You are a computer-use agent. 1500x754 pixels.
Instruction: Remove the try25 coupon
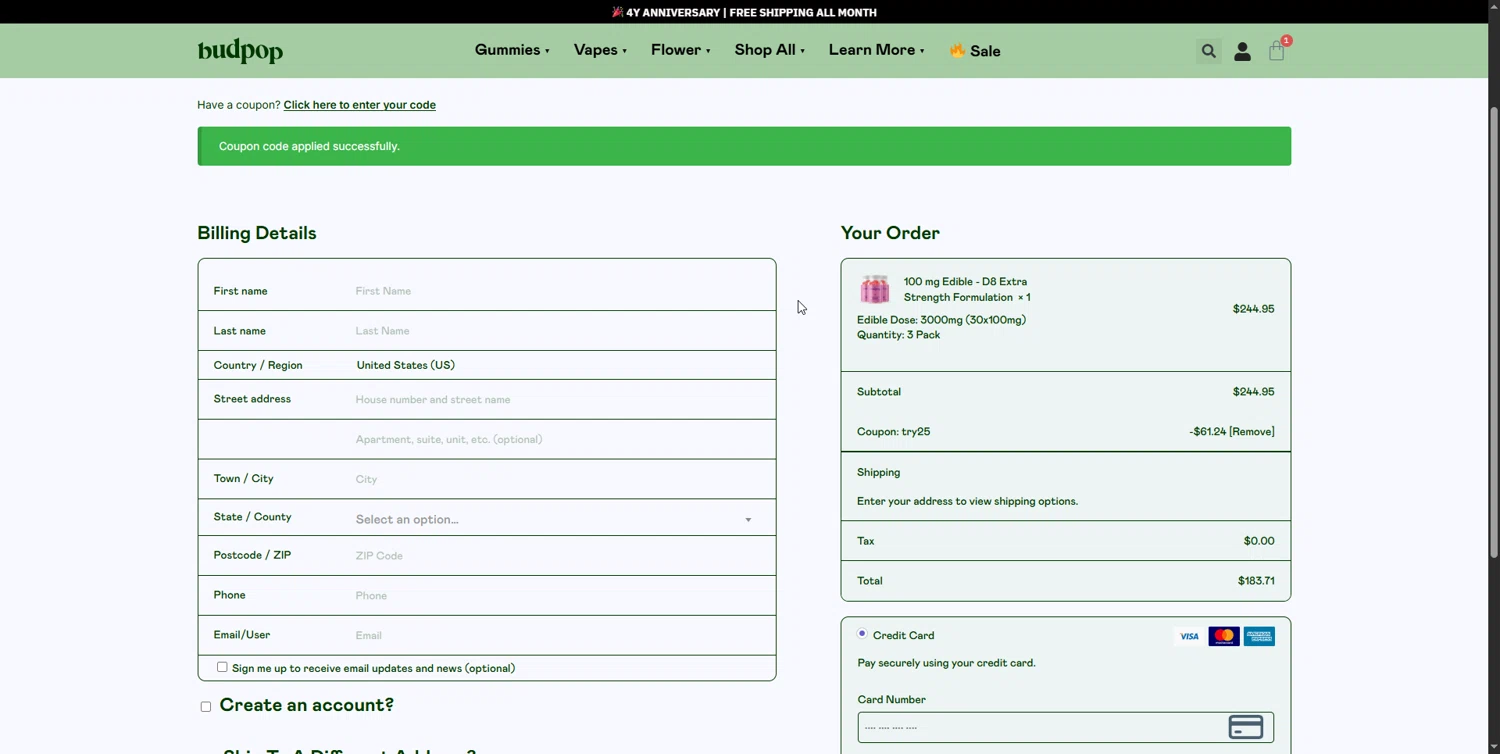1252,432
